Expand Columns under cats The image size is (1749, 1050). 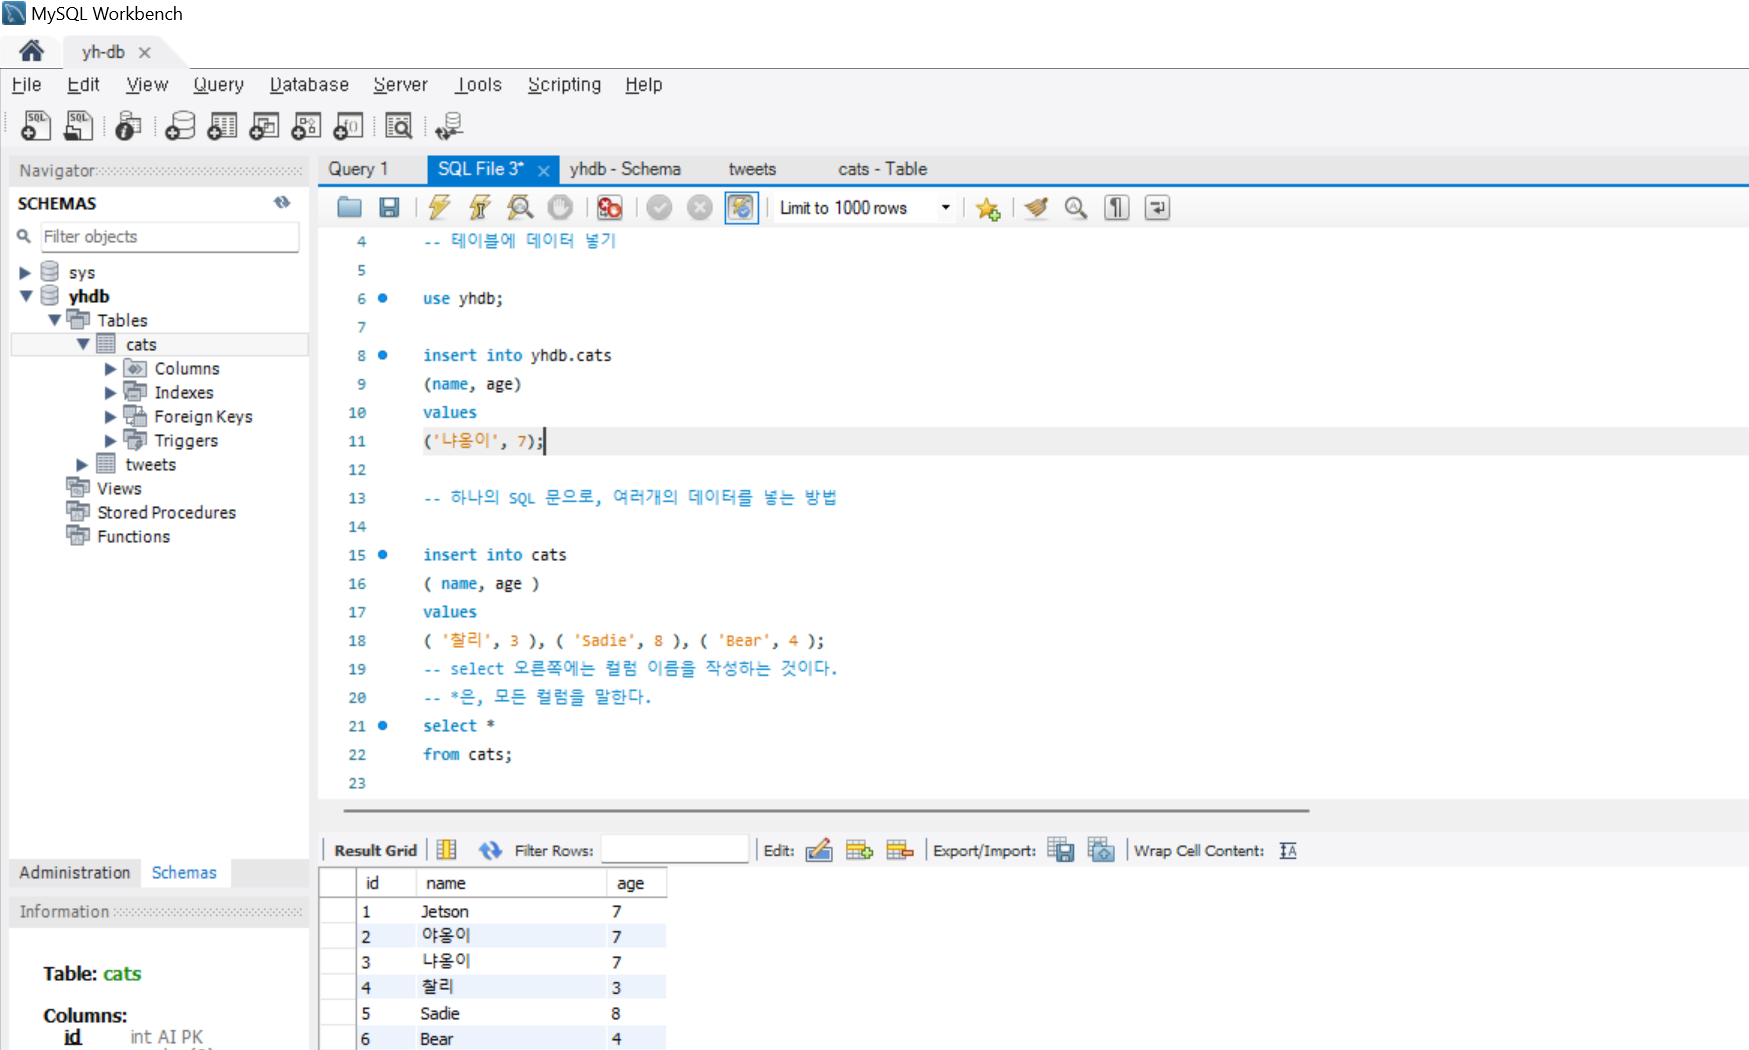coord(111,368)
